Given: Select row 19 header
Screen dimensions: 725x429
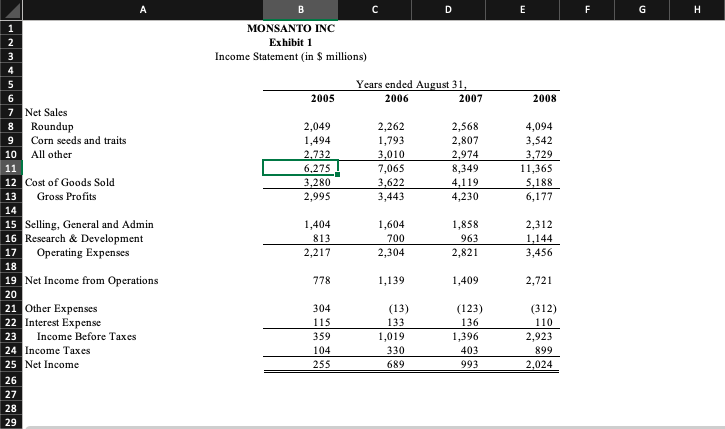Looking at the screenshot, I should (11, 280).
